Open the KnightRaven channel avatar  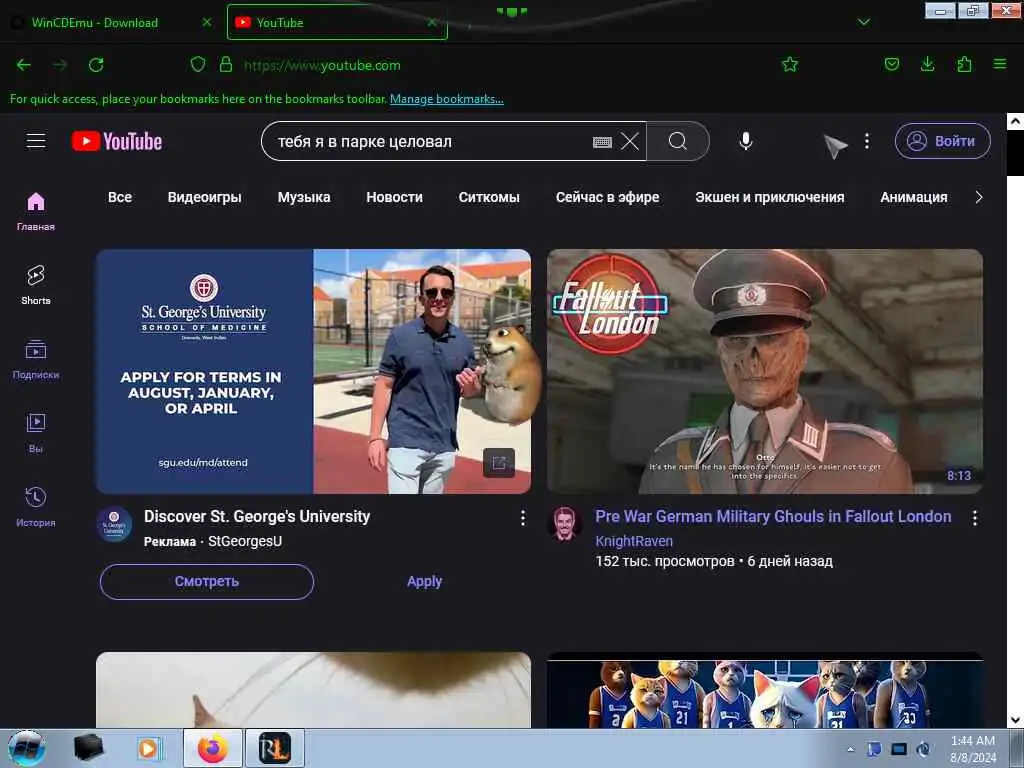pyautogui.click(x=565, y=524)
